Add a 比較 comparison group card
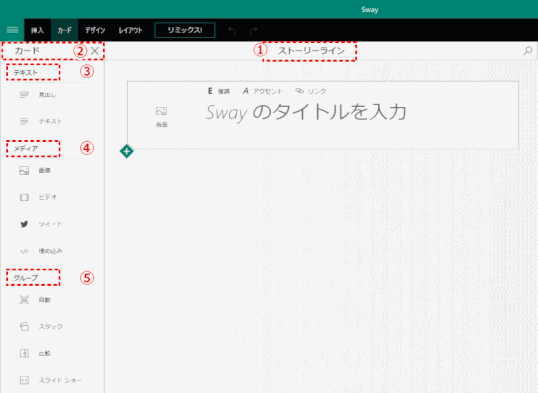Image resolution: width=538 pixels, height=393 pixels. click(x=35, y=353)
